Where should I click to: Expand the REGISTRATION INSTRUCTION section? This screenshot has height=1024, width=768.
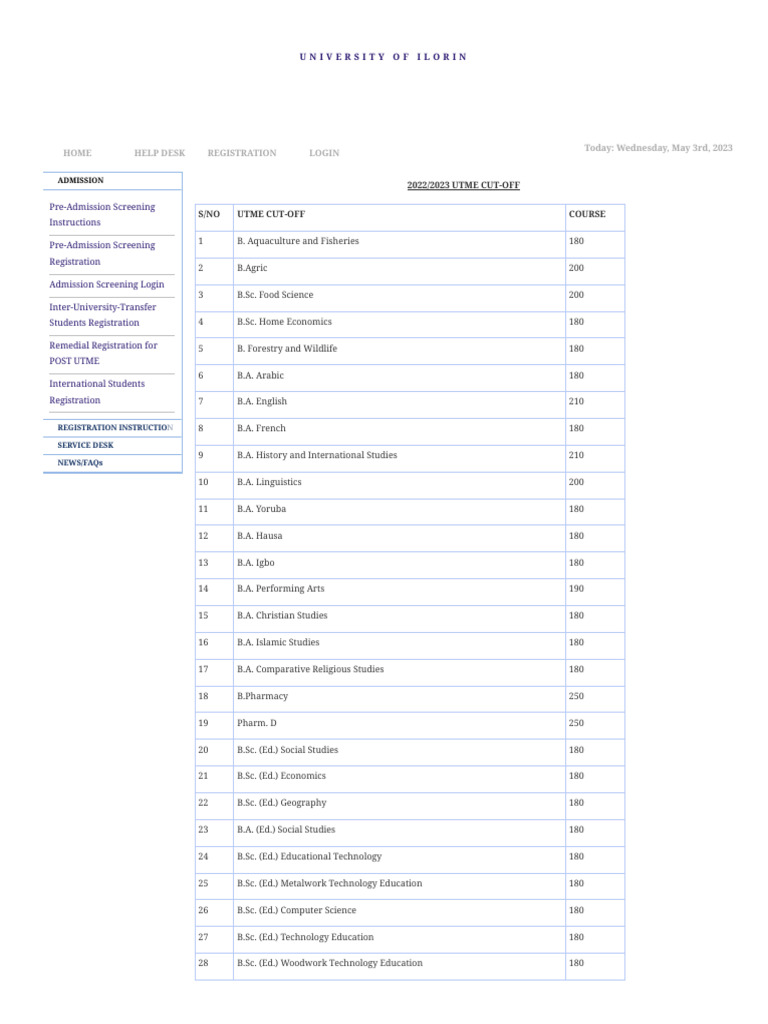[114, 427]
